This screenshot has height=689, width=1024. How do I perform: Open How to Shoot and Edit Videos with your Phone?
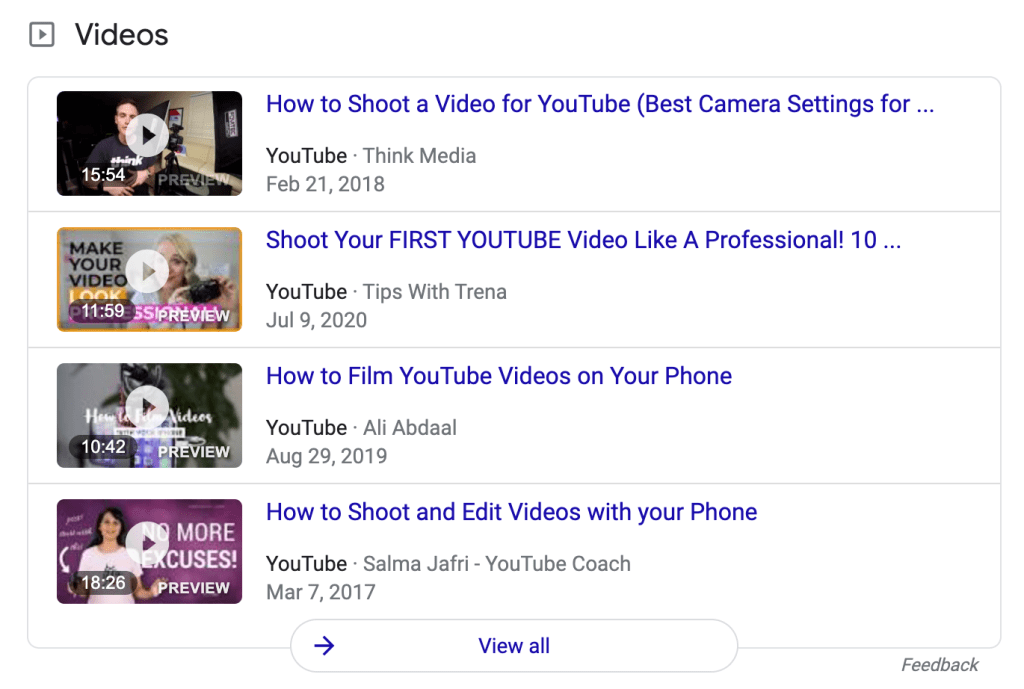point(510,512)
